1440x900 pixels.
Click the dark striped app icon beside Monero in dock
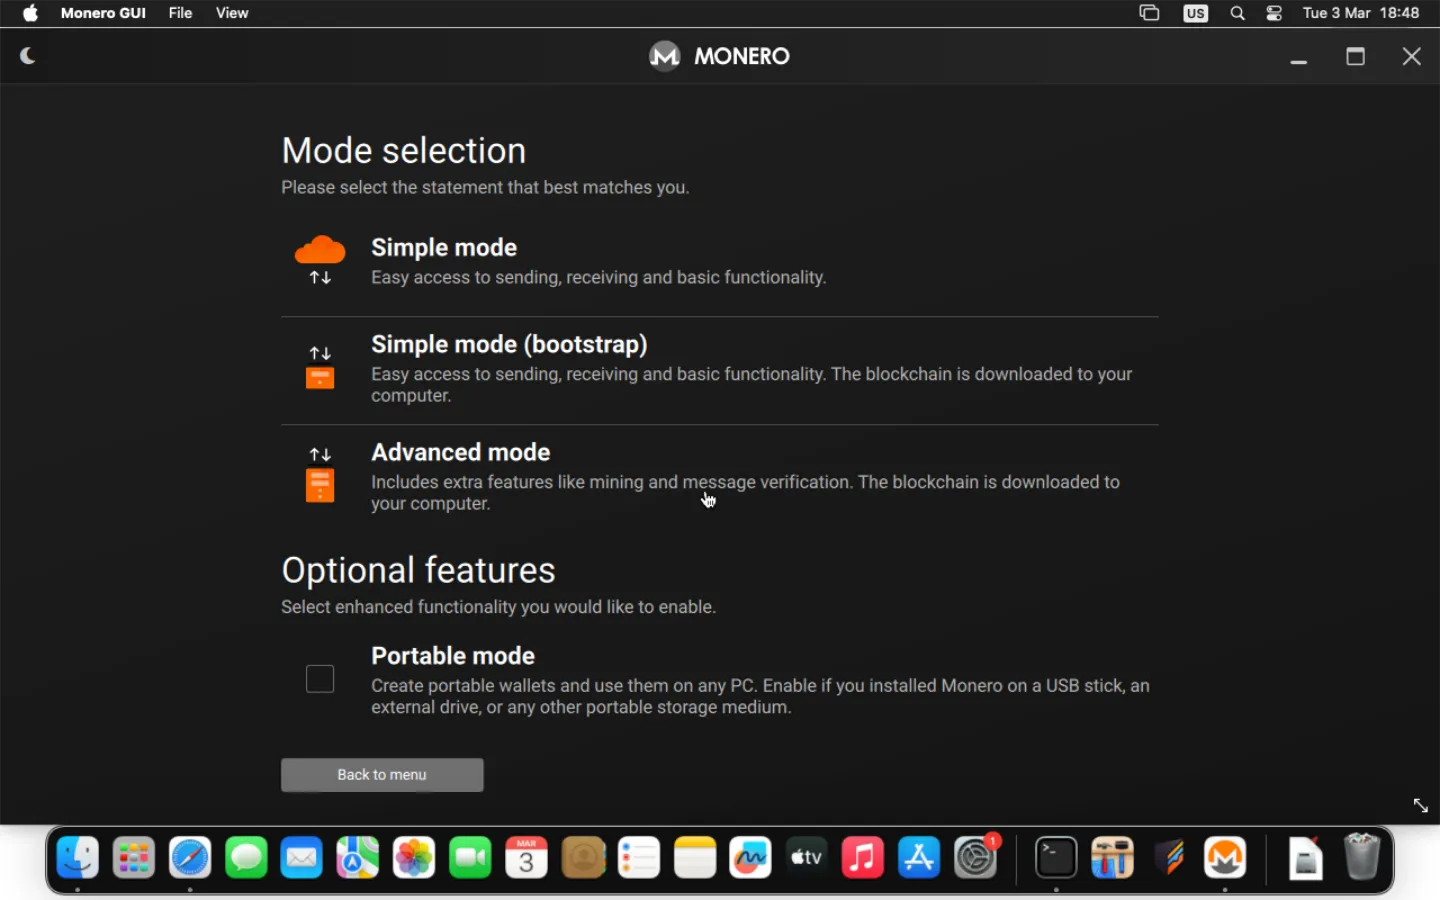tap(1169, 858)
